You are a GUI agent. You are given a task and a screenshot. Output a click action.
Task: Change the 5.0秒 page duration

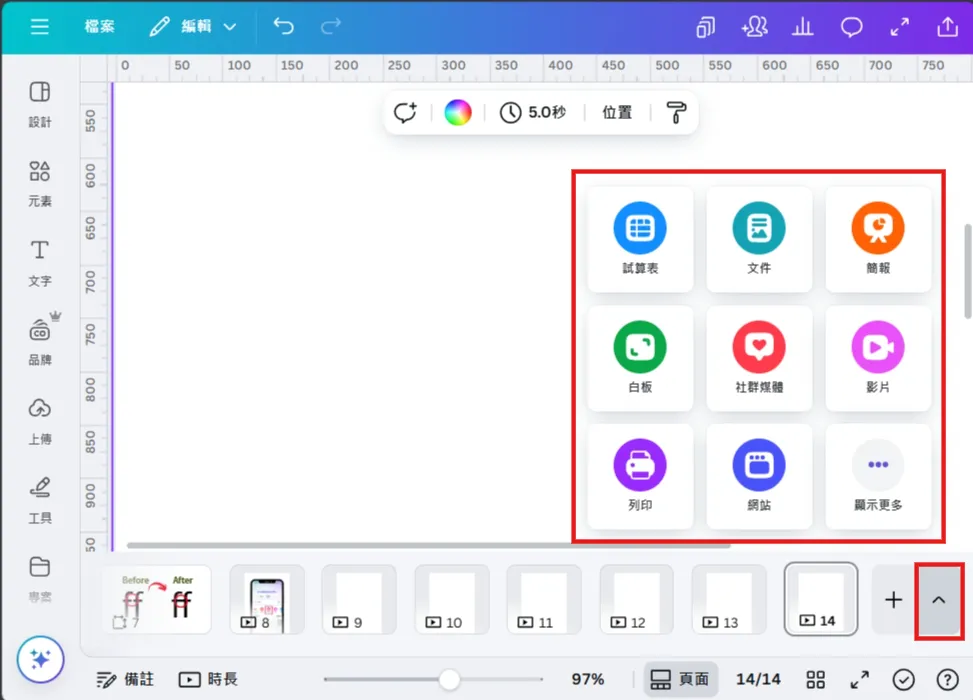533,112
